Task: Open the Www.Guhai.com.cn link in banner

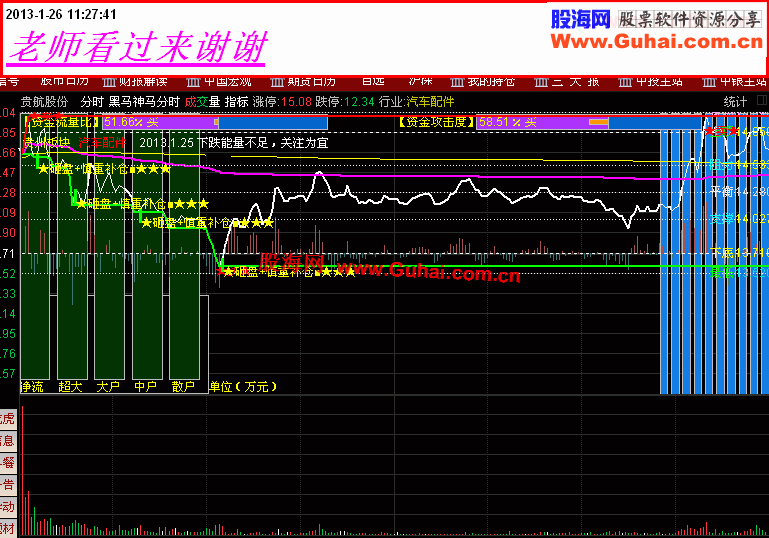Action: (657, 42)
